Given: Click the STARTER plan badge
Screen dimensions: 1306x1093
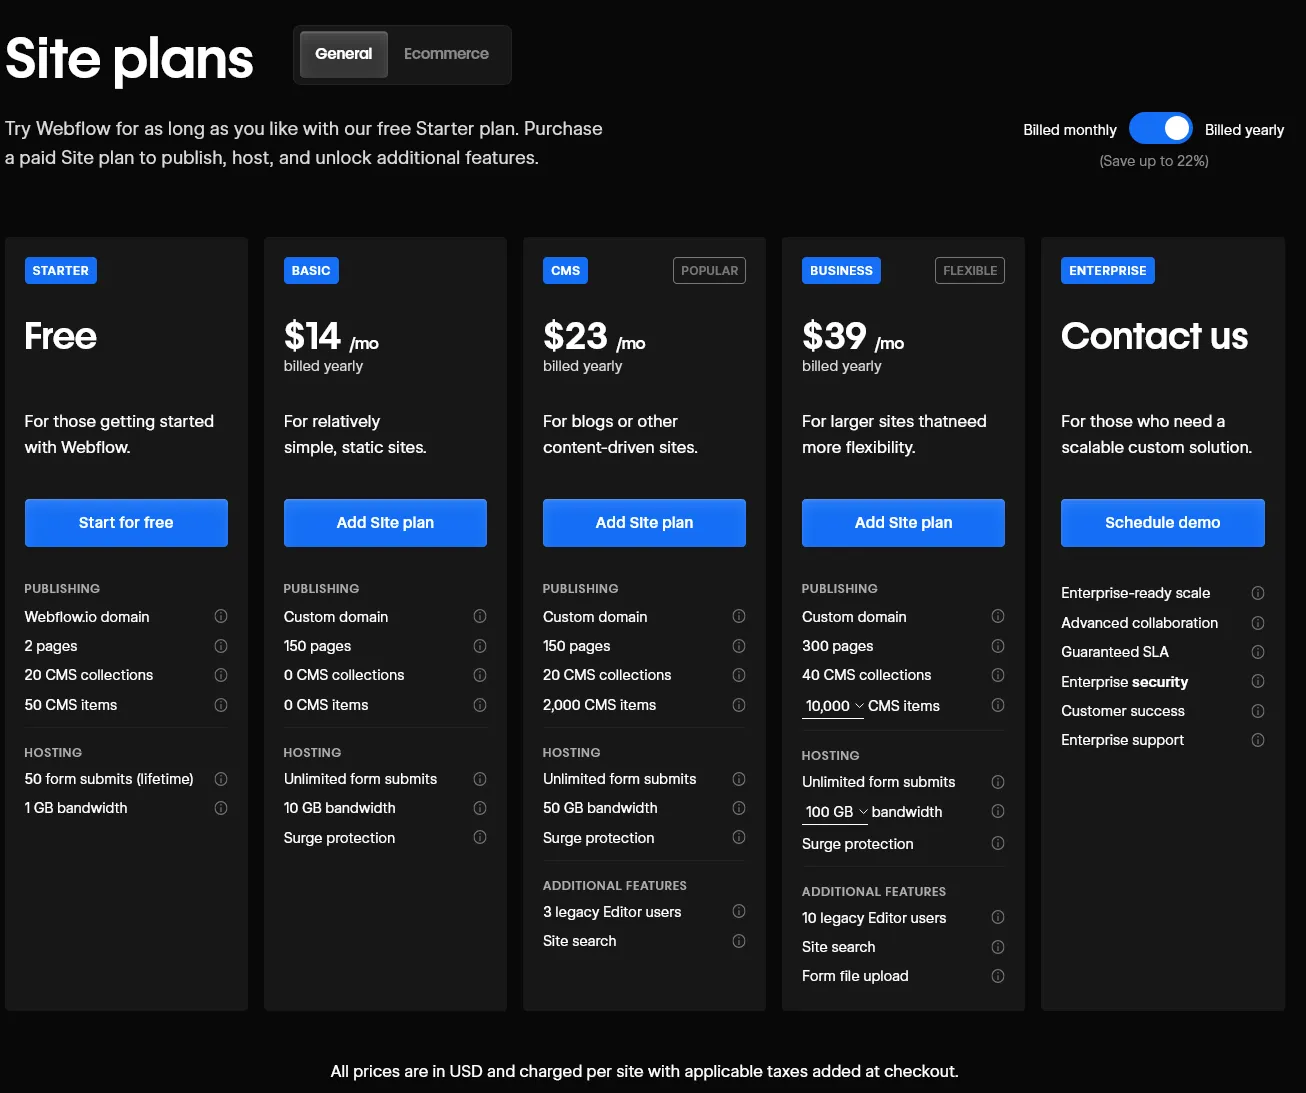Looking at the screenshot, I should pos(61,271).
